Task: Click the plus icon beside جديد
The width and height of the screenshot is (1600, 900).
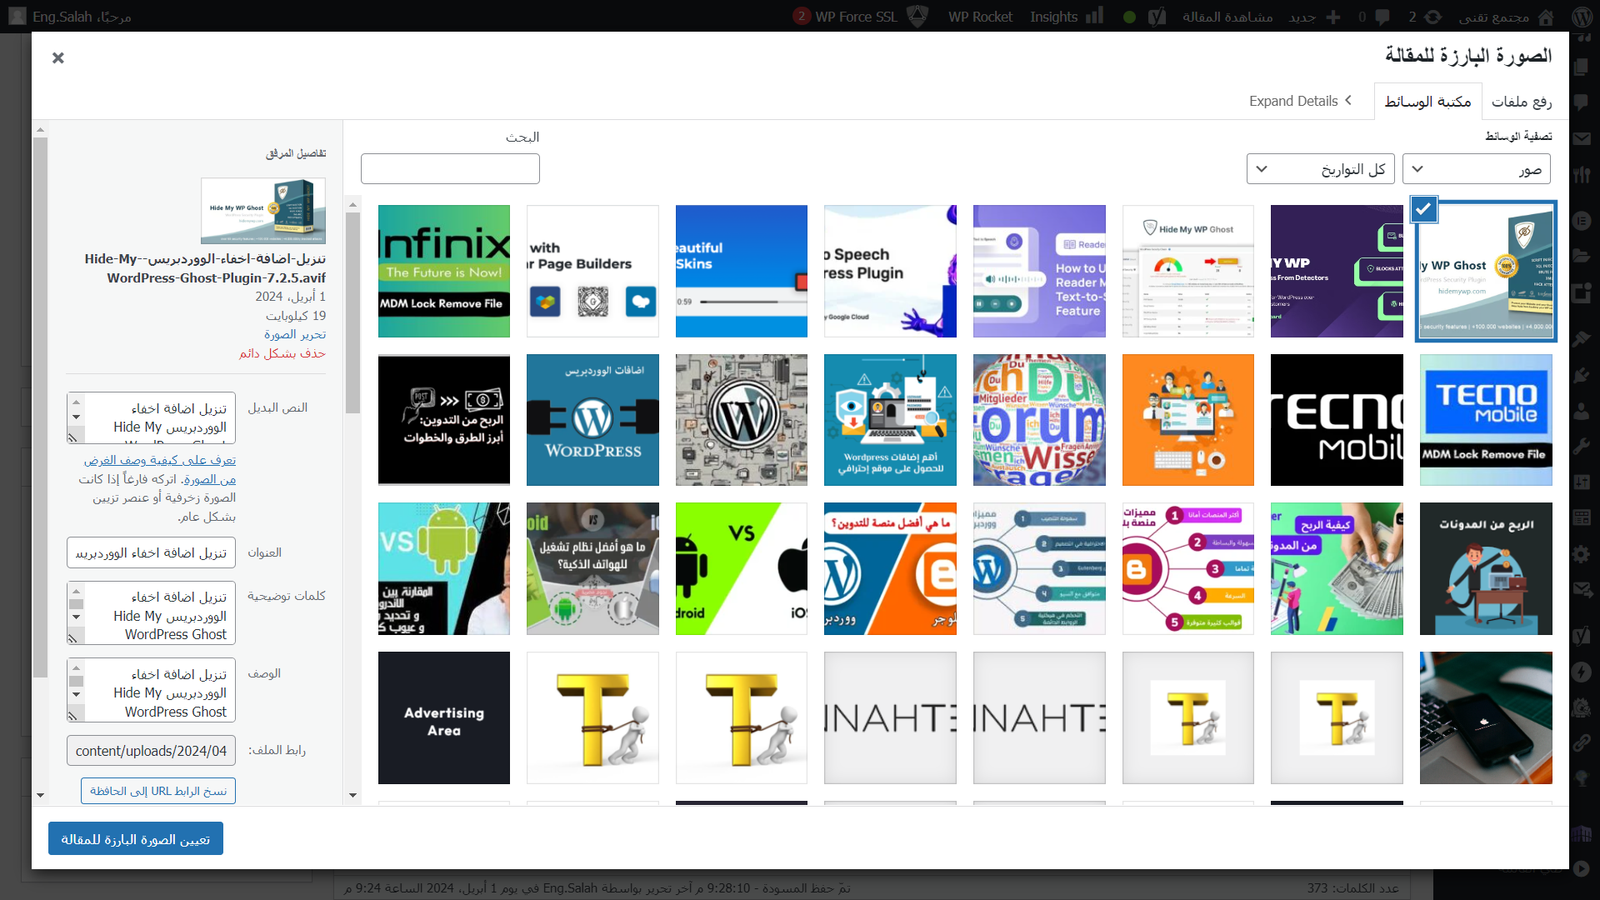Action: pyautogui.click(x=1333, y=17)
